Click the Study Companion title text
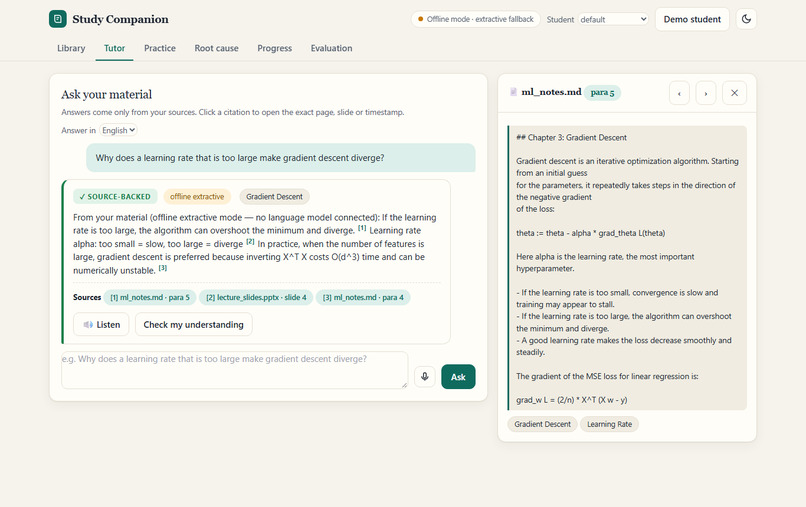Screen dimensions: 806x507 pyautogui.click(x=120, y=19)
